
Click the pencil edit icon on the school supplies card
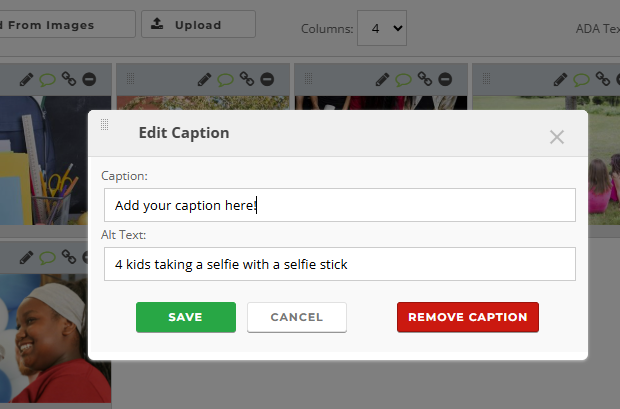pos(26,80)
